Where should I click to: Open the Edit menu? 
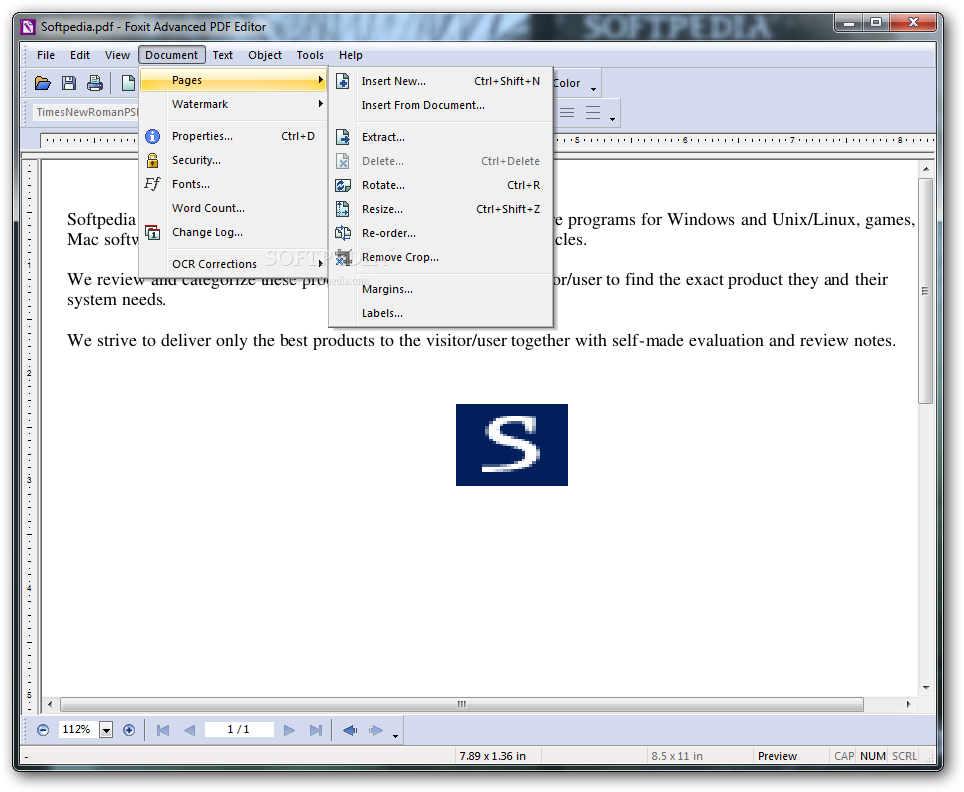[80, 55]
